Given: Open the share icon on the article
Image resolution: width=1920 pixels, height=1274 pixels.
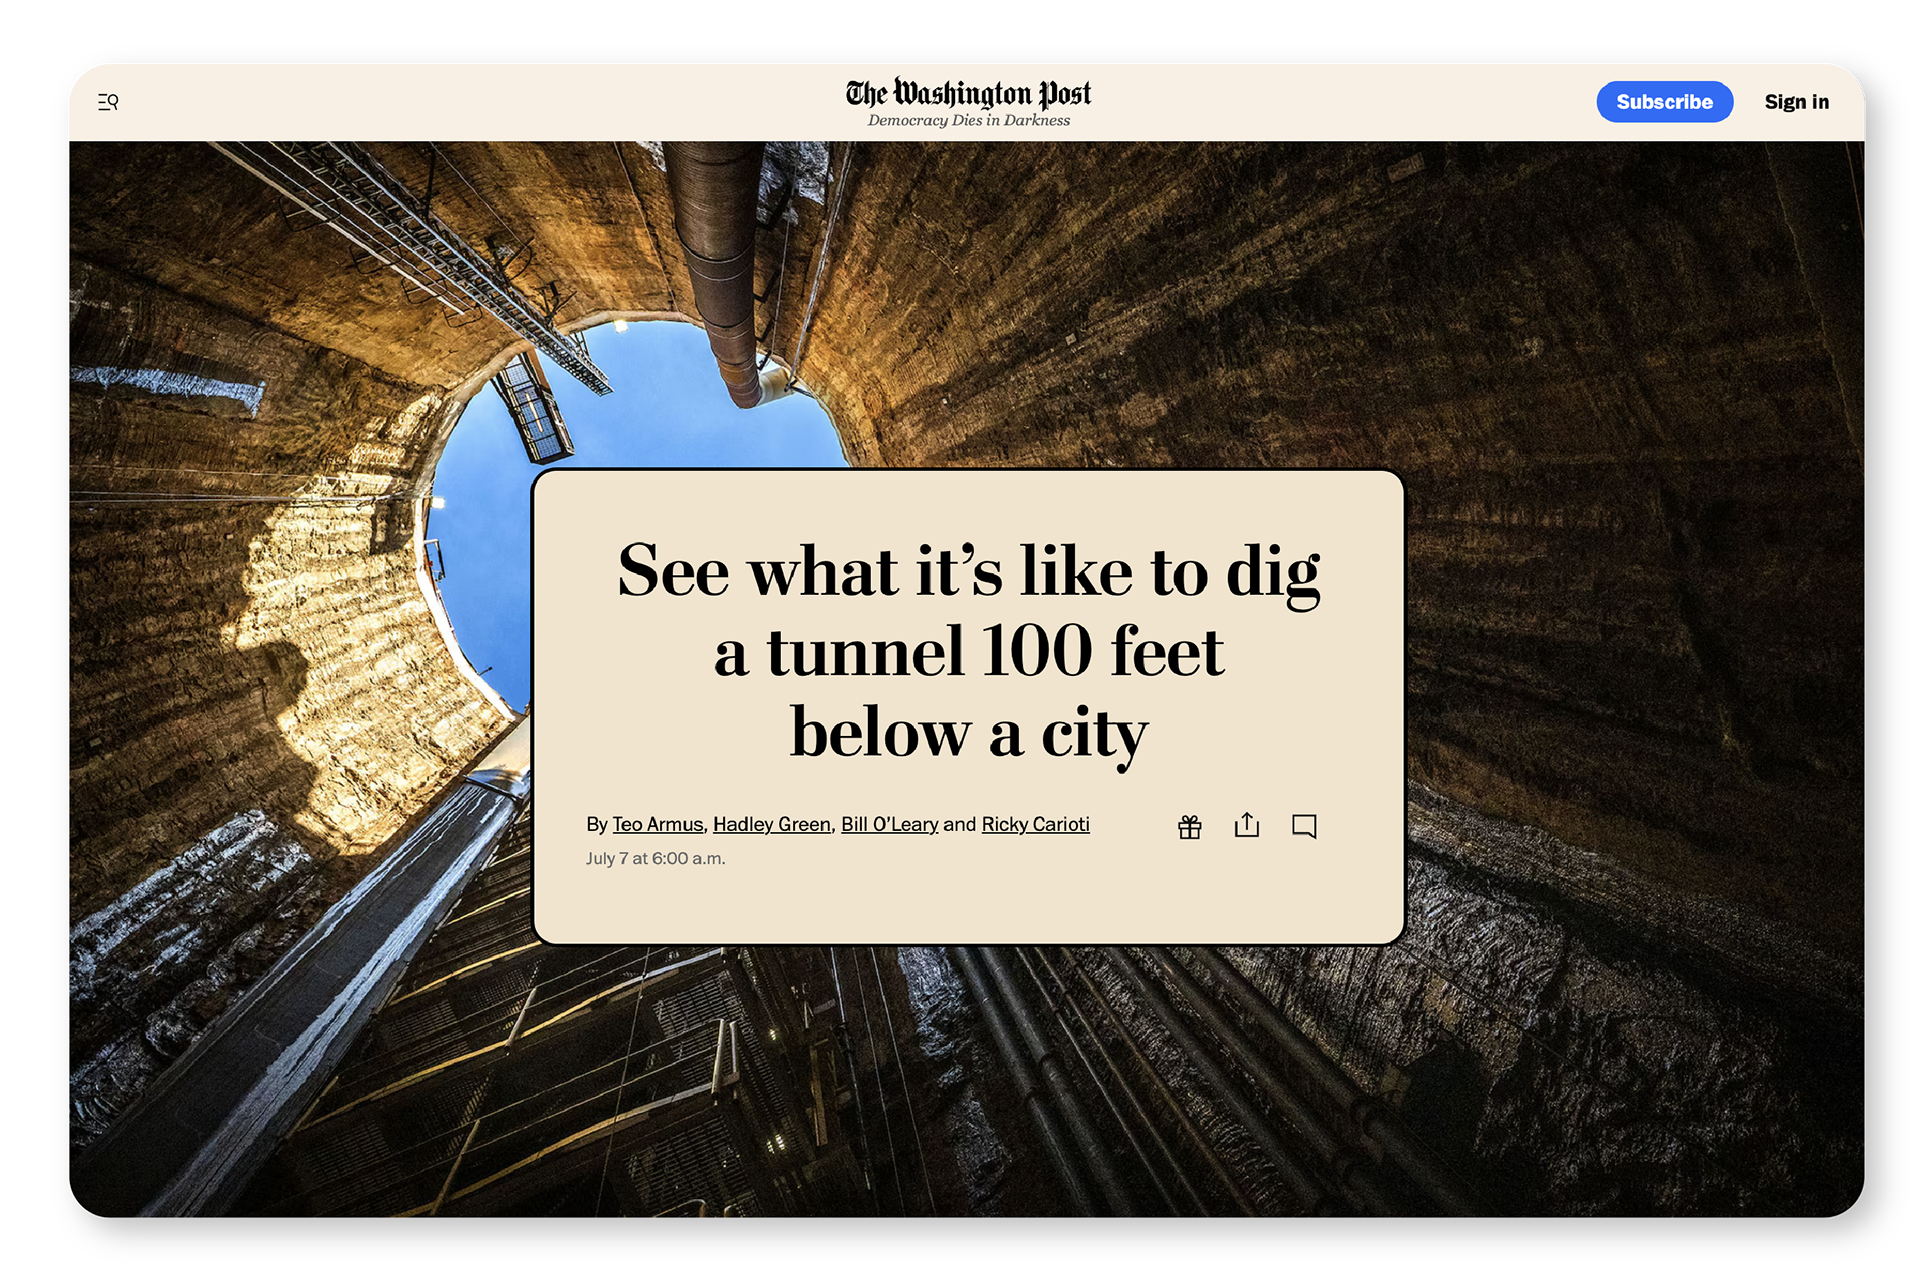Looking at the screenshot, I should click(1246, 825).
